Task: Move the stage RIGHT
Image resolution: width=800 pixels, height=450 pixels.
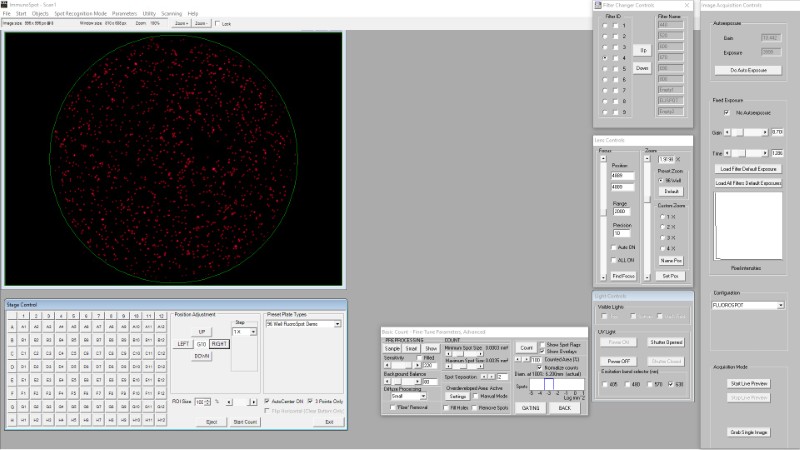Action: pyautogui.click(x=219, y=343)
